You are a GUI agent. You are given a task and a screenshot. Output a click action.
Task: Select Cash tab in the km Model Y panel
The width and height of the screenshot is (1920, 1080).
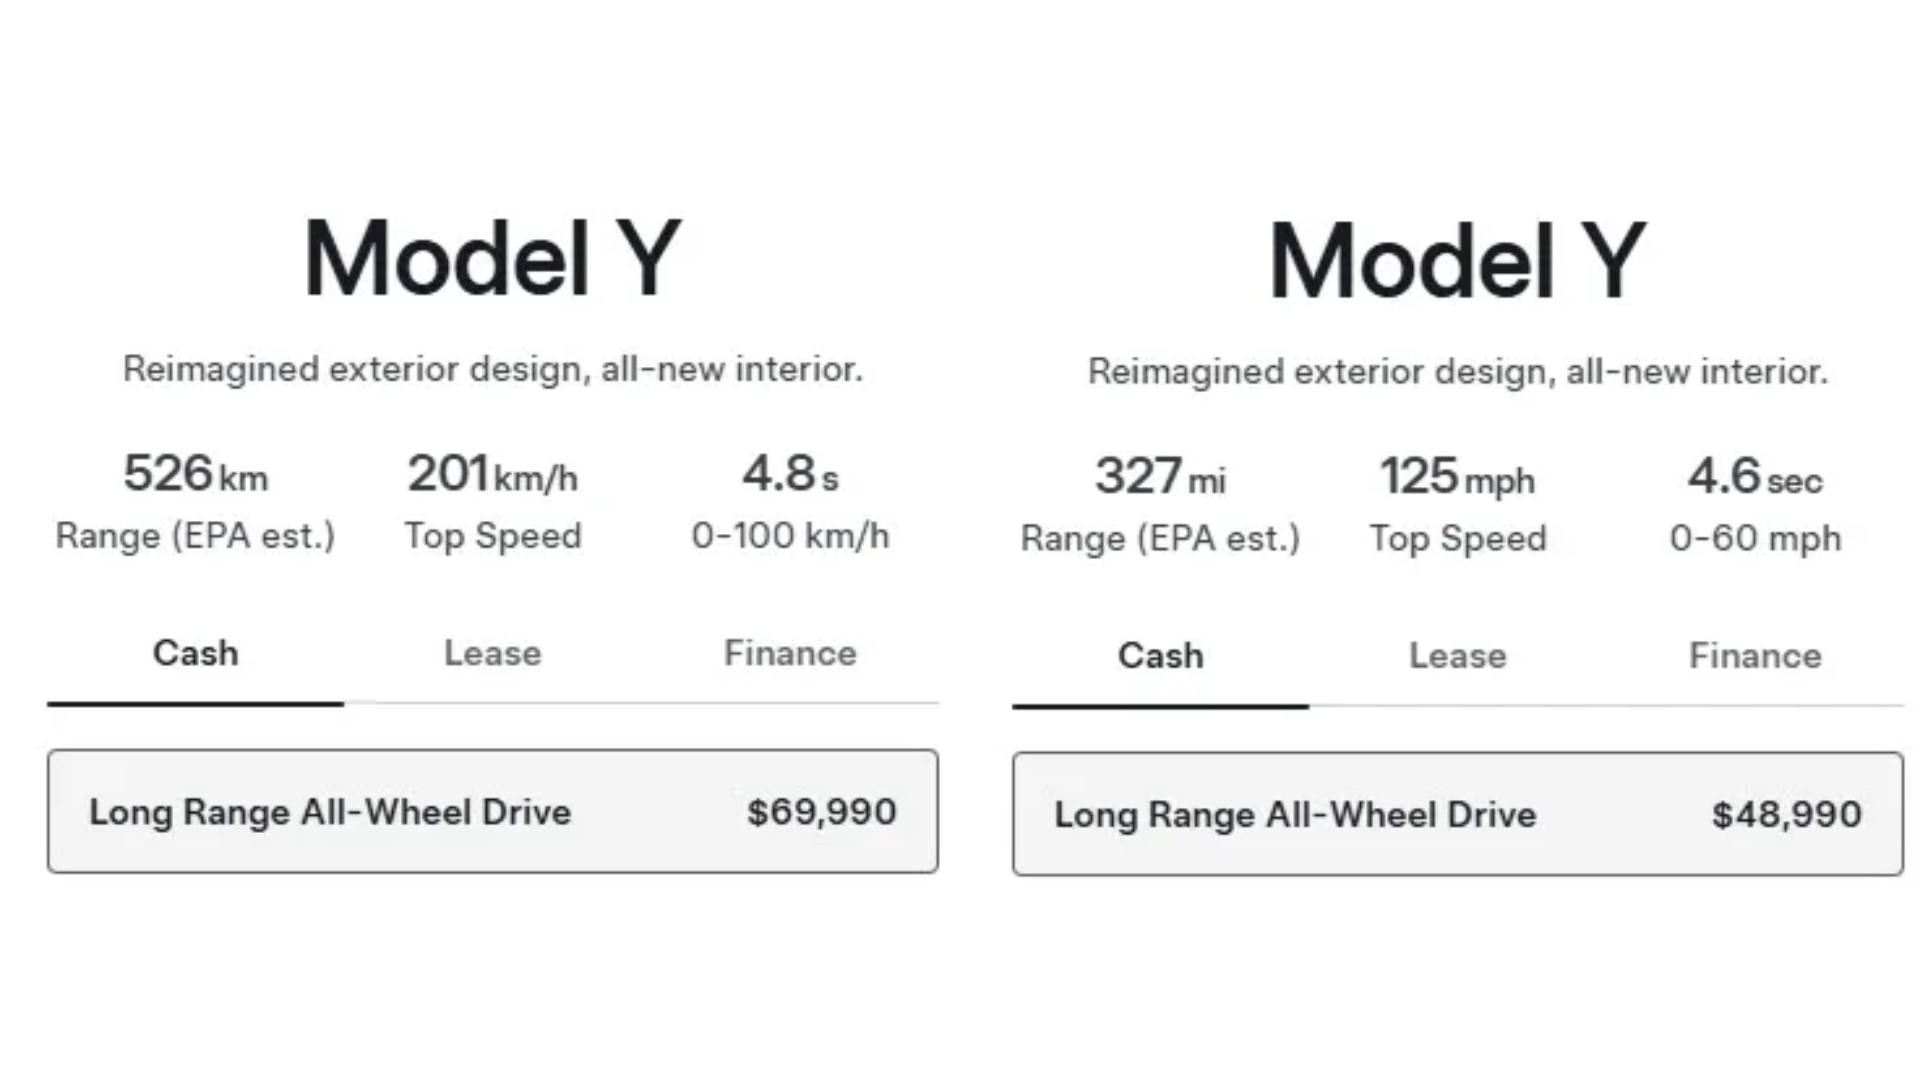click(195, 654)
